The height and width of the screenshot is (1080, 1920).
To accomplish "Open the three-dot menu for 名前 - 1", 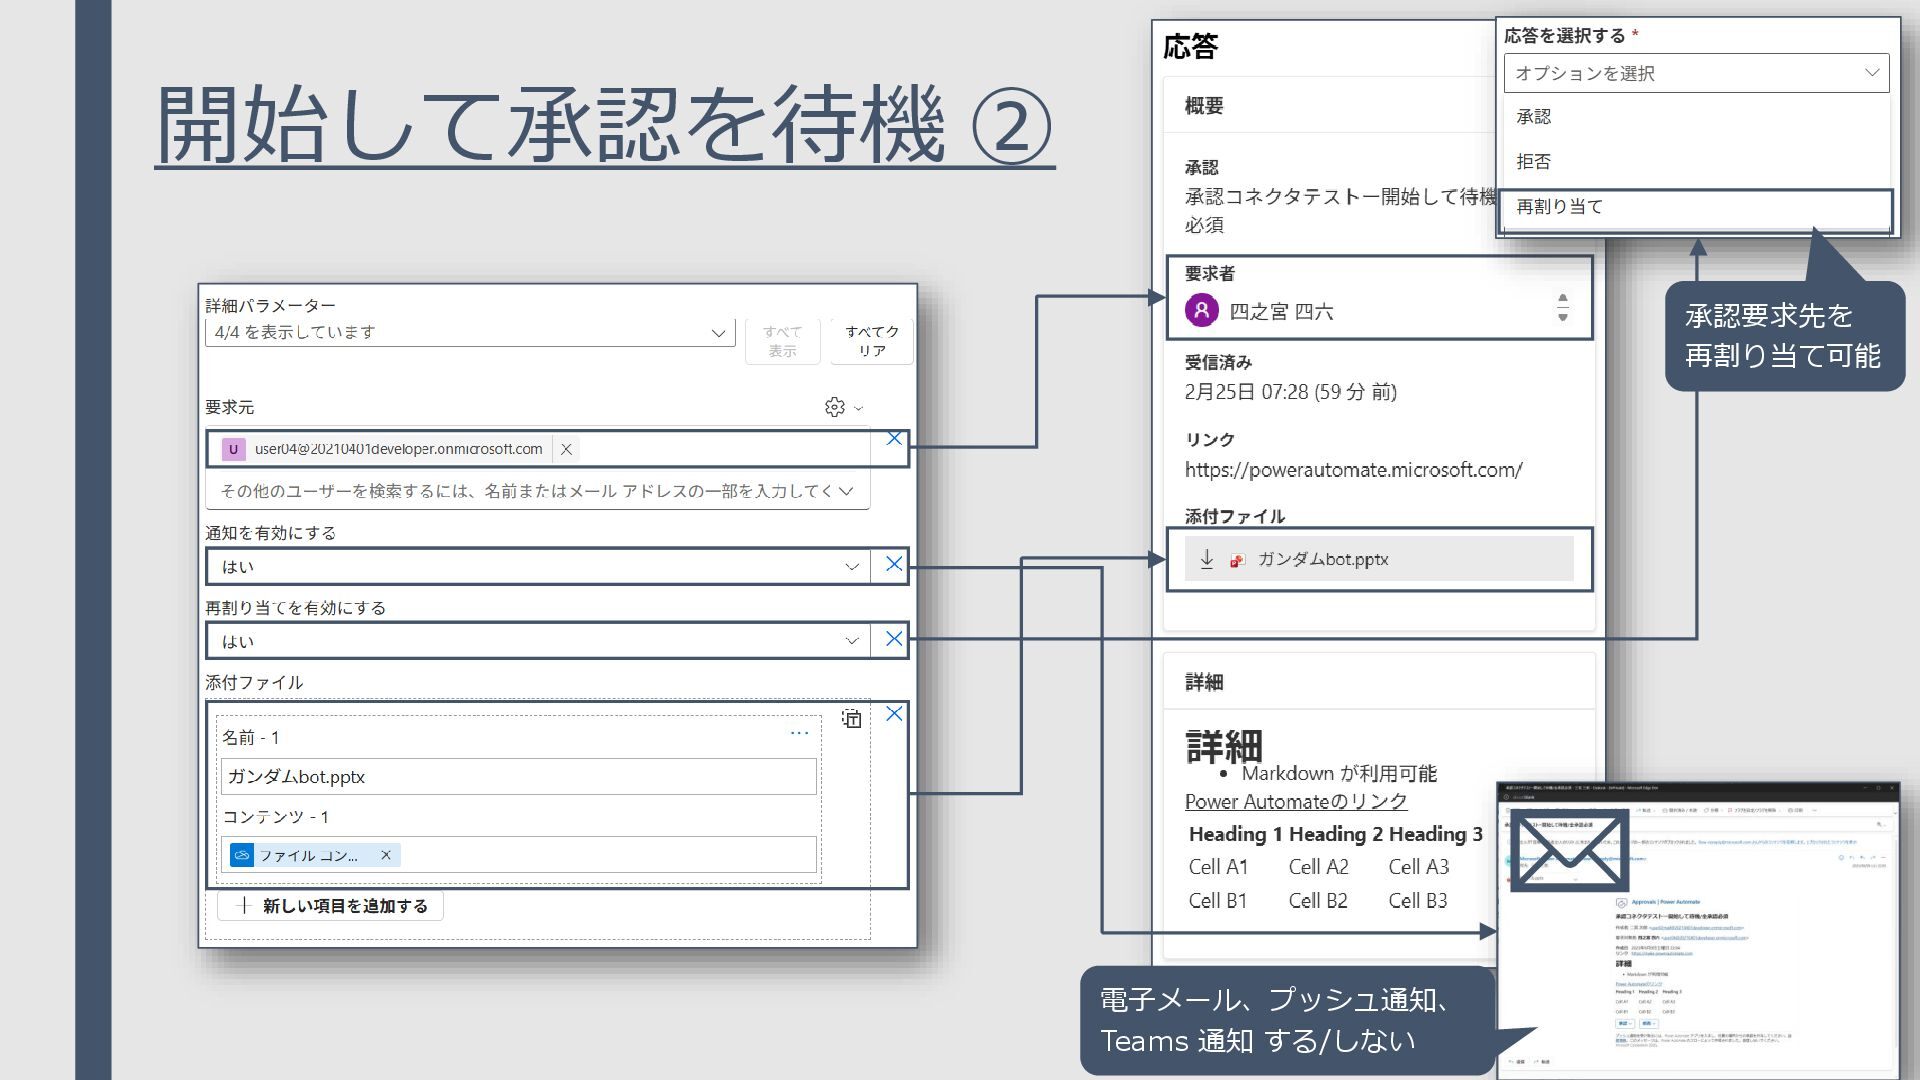I will (x=799, y=733).
